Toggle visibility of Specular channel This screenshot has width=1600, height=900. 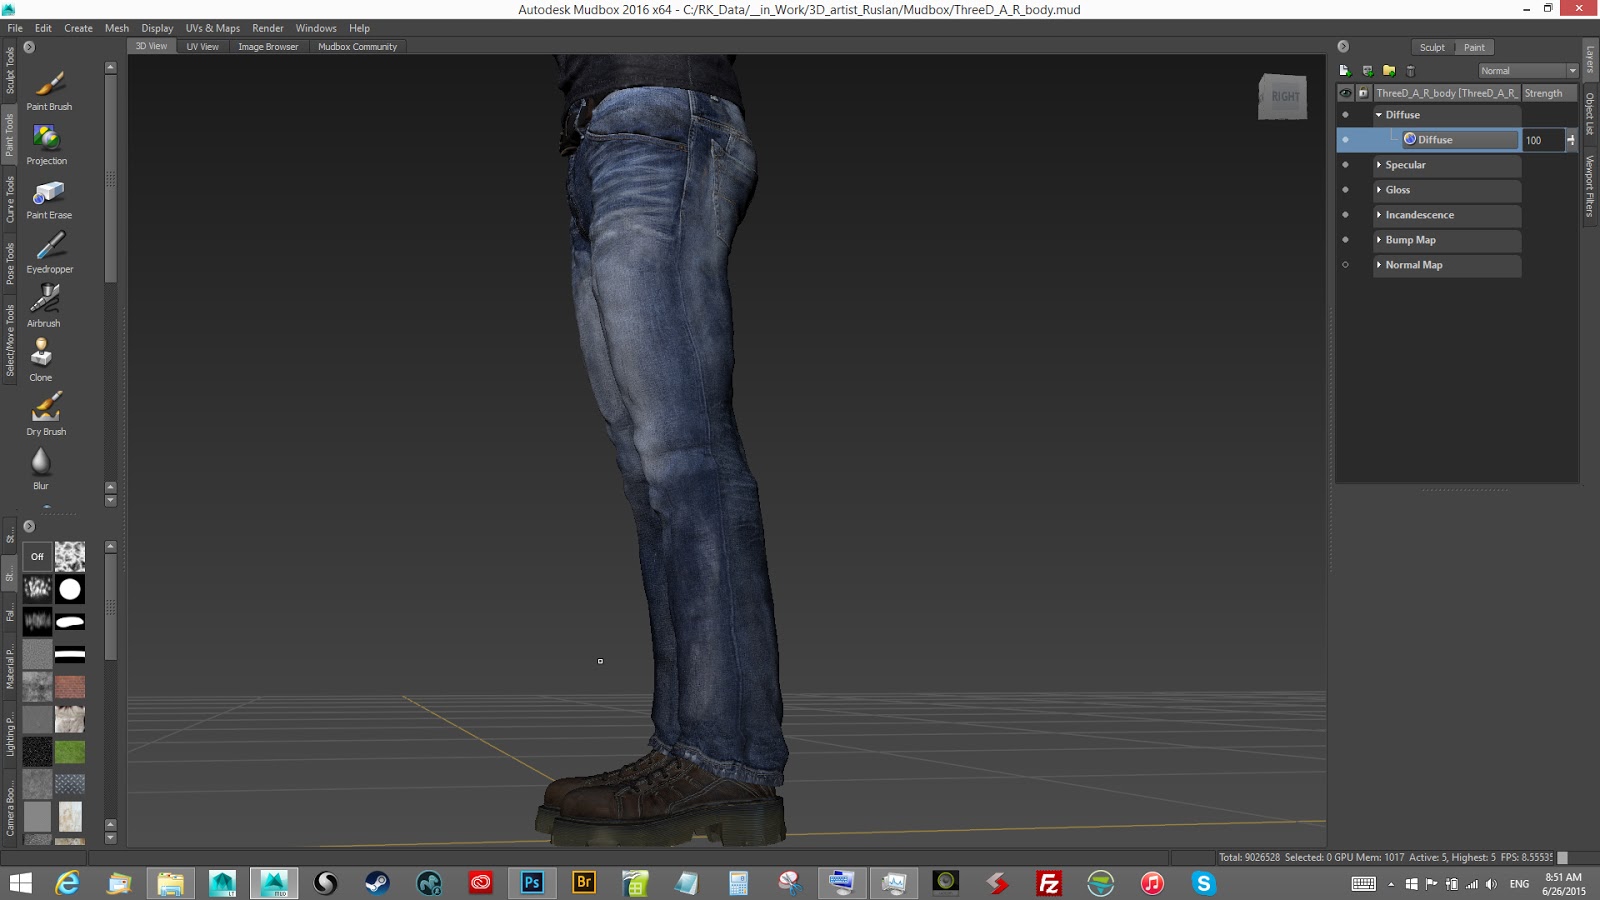pos(1345,165)
